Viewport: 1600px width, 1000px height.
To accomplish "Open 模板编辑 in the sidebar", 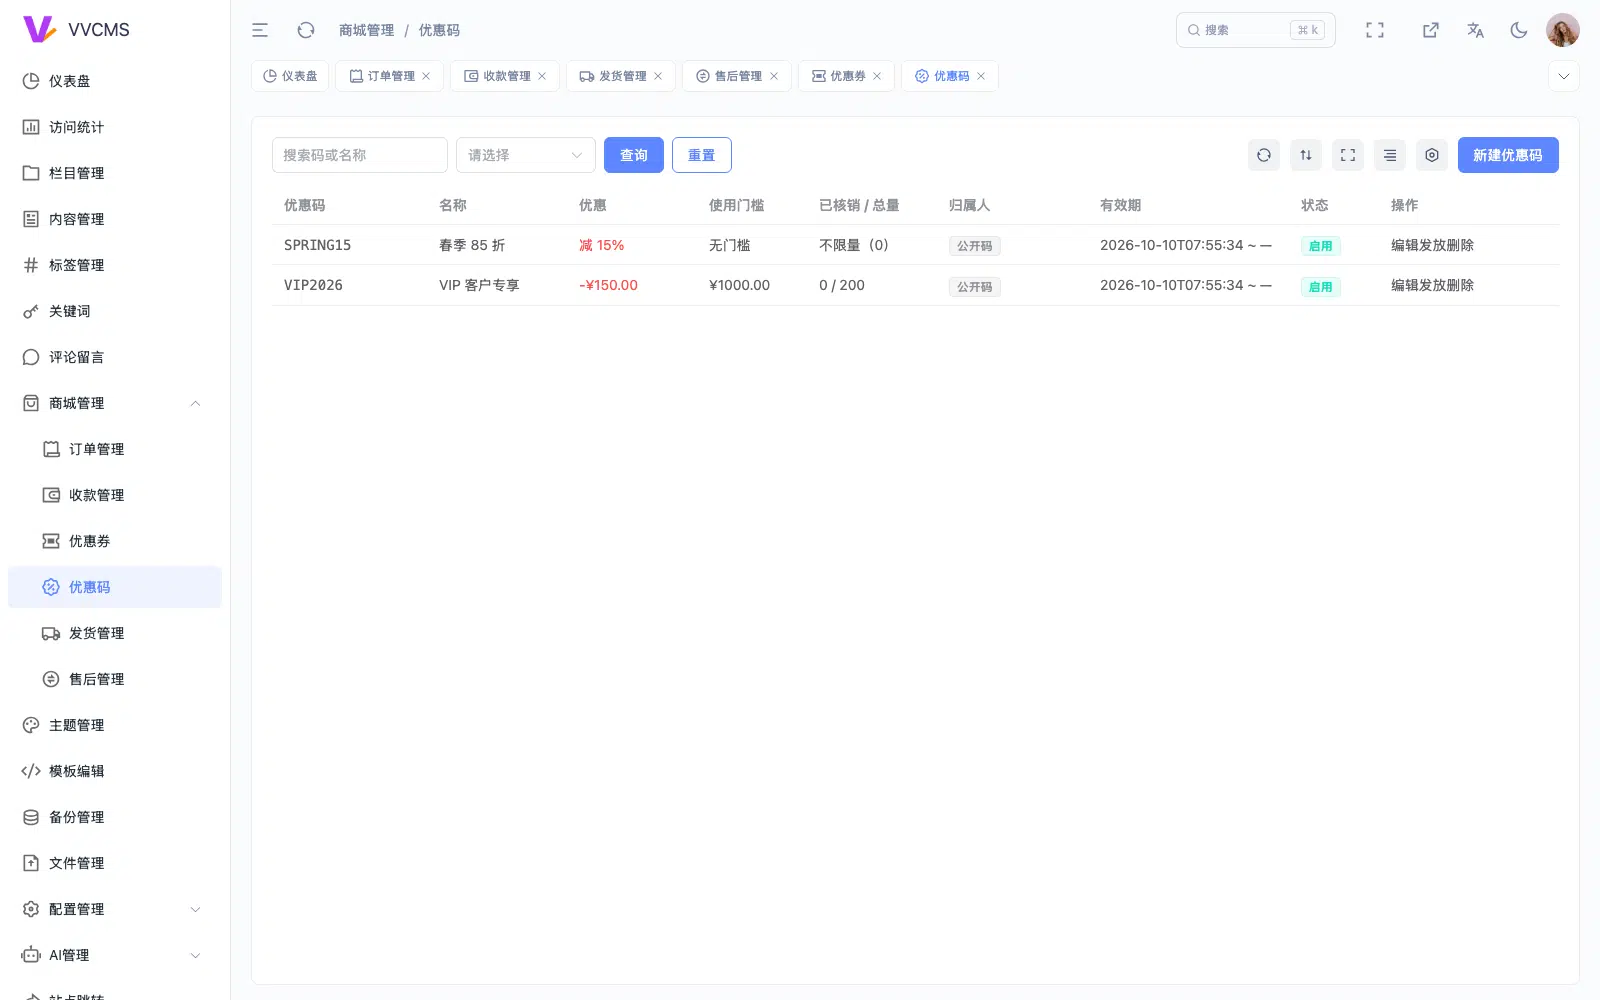I will coord(115,771).
